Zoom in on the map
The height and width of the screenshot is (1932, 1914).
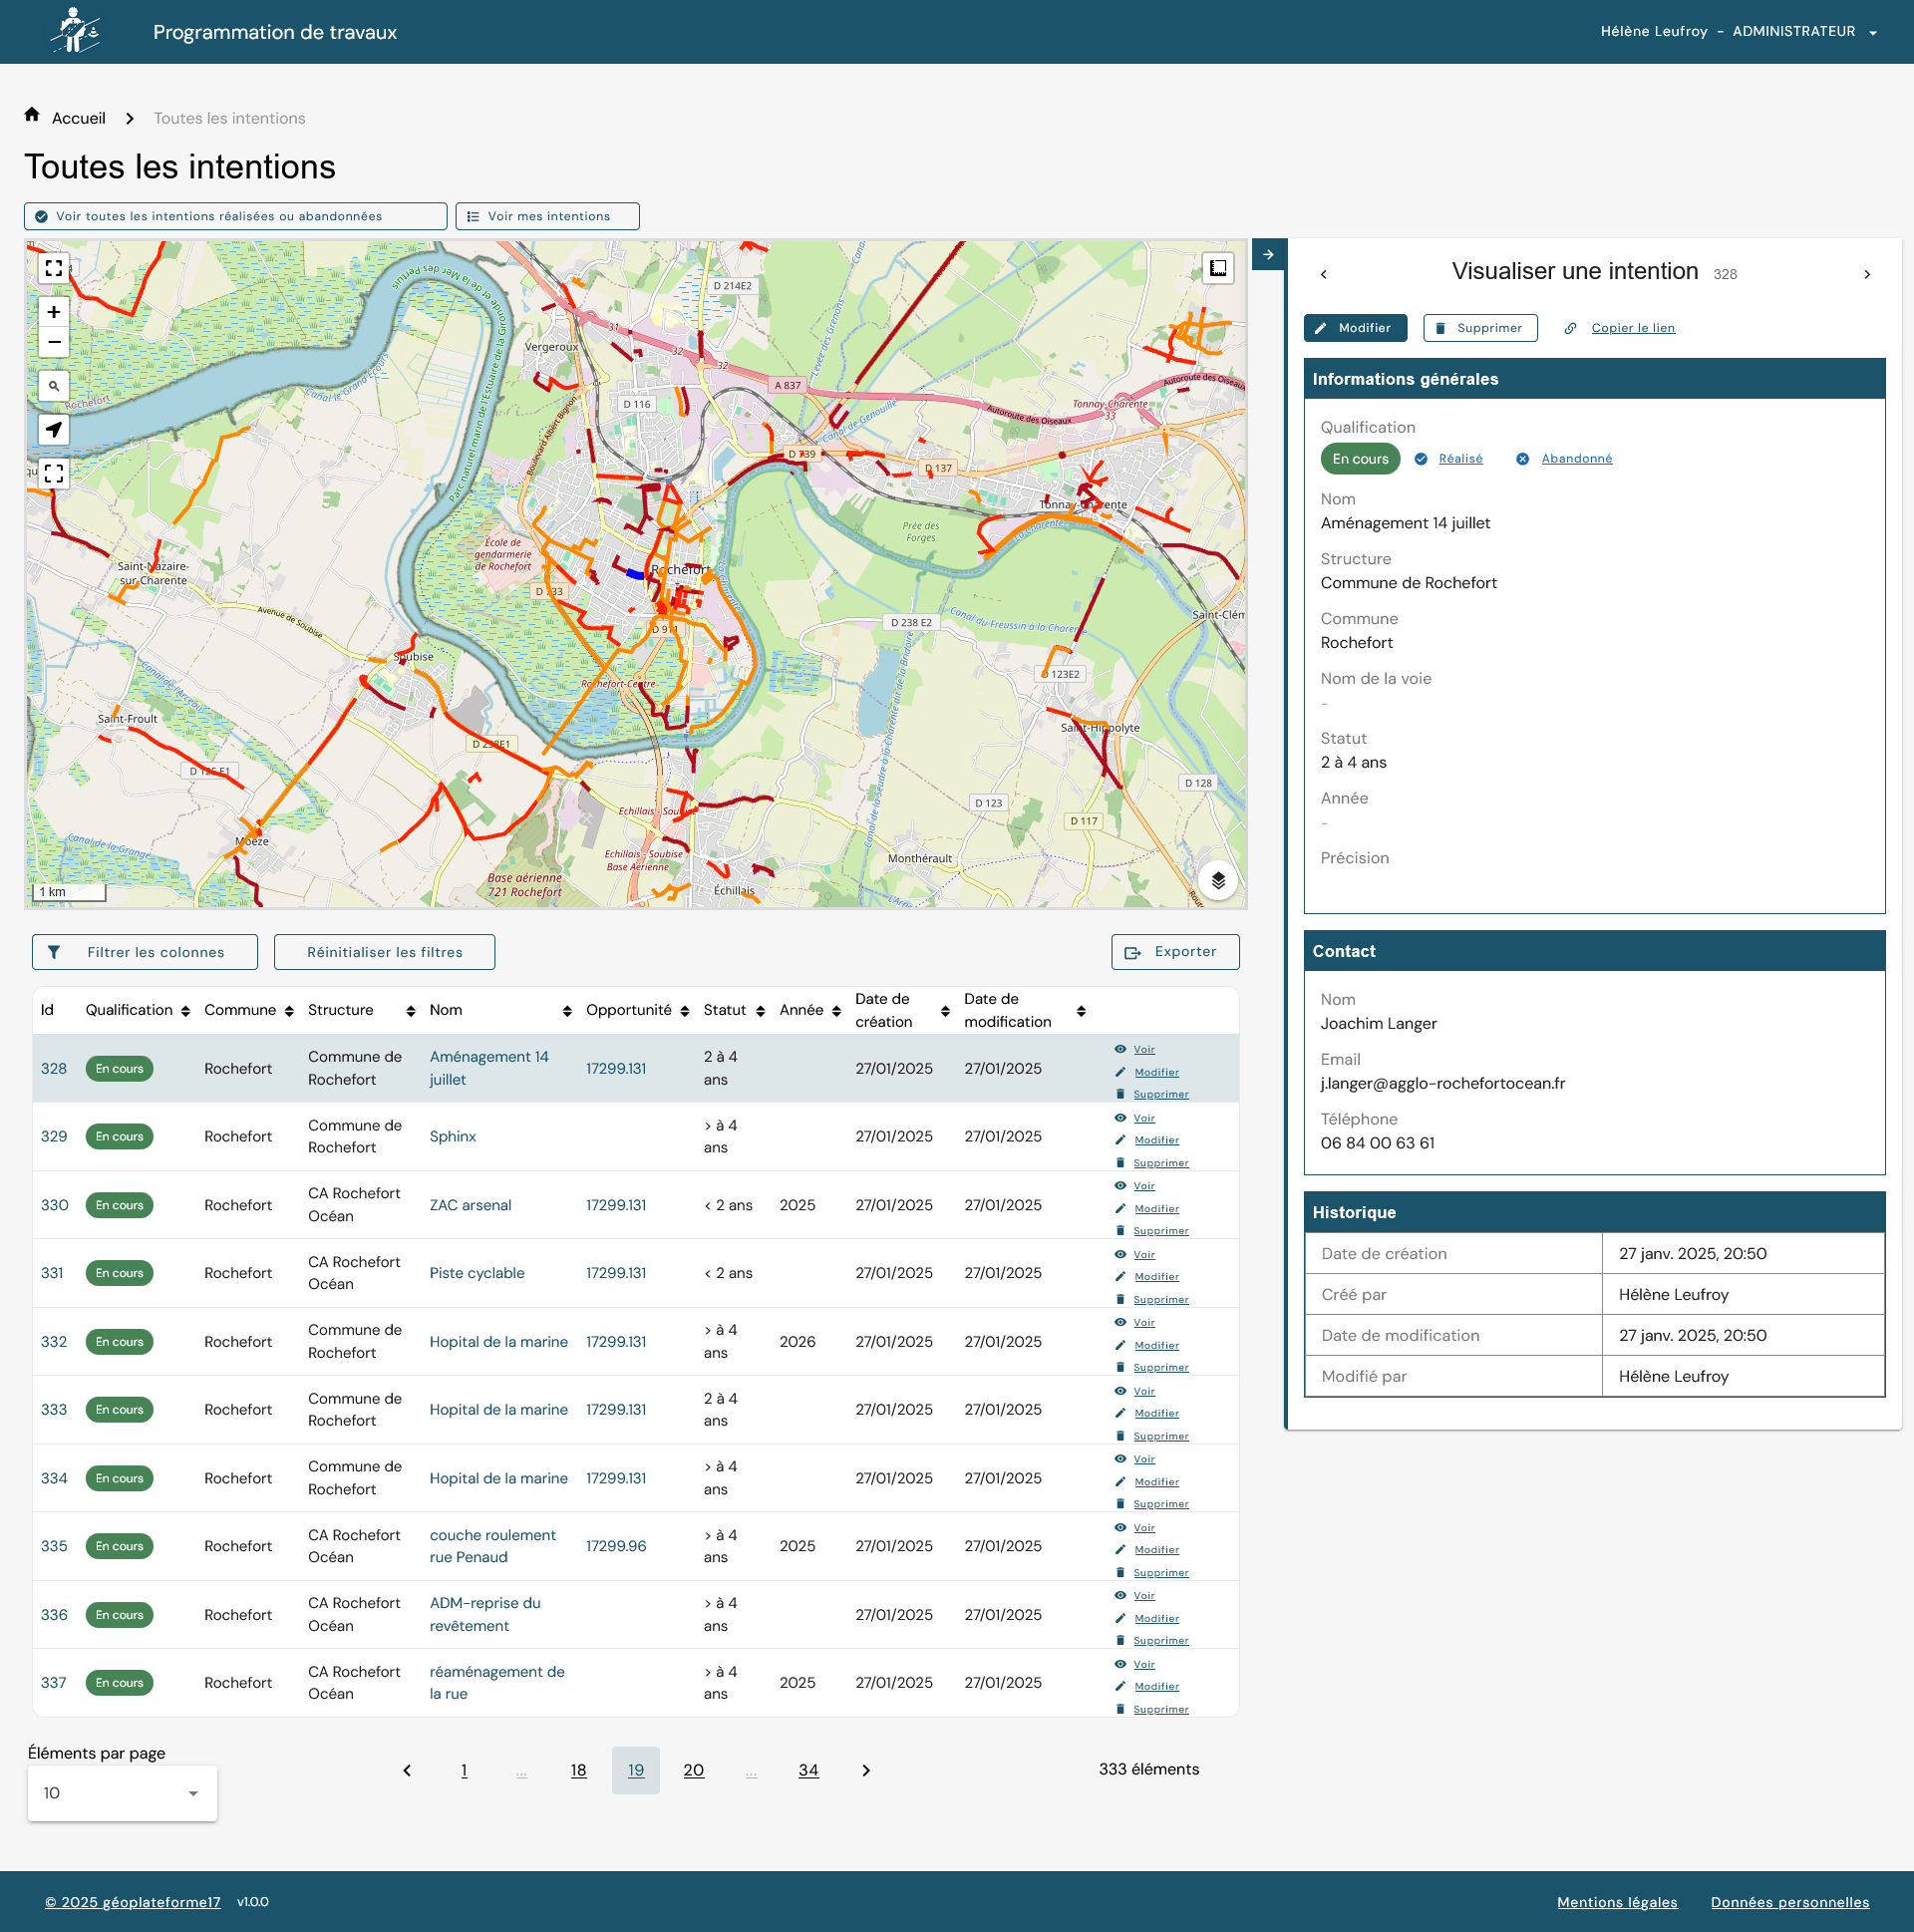54,312
